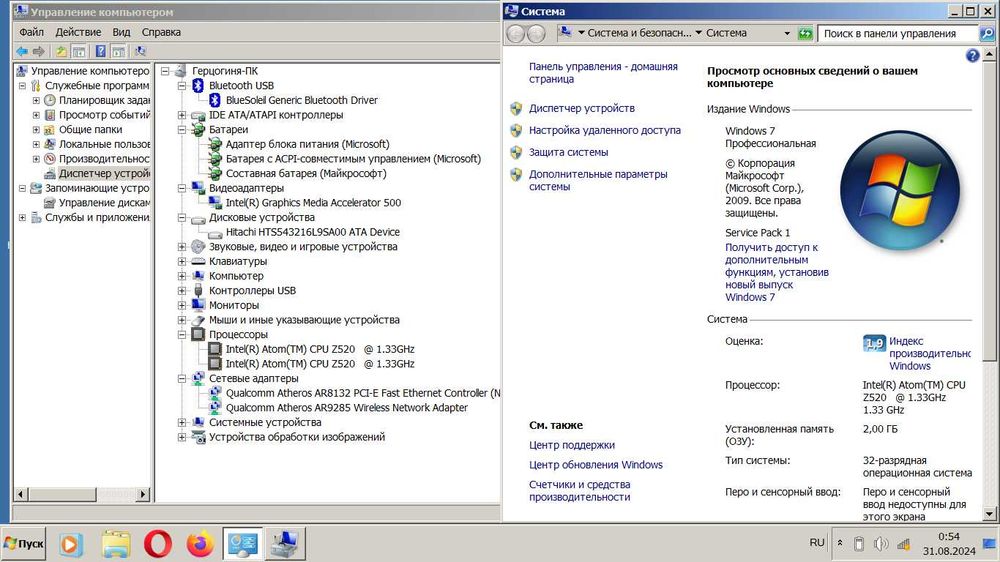This screenshot has width=1000, height=562.
Task: Open the view menu in Computer Management
Action: click(121, 32)
